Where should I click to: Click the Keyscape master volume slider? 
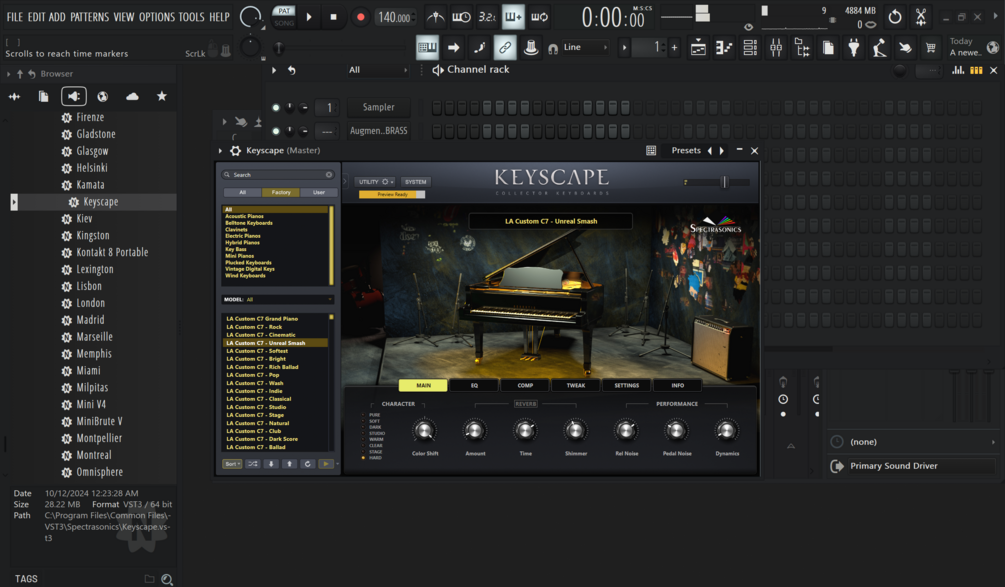716,183
